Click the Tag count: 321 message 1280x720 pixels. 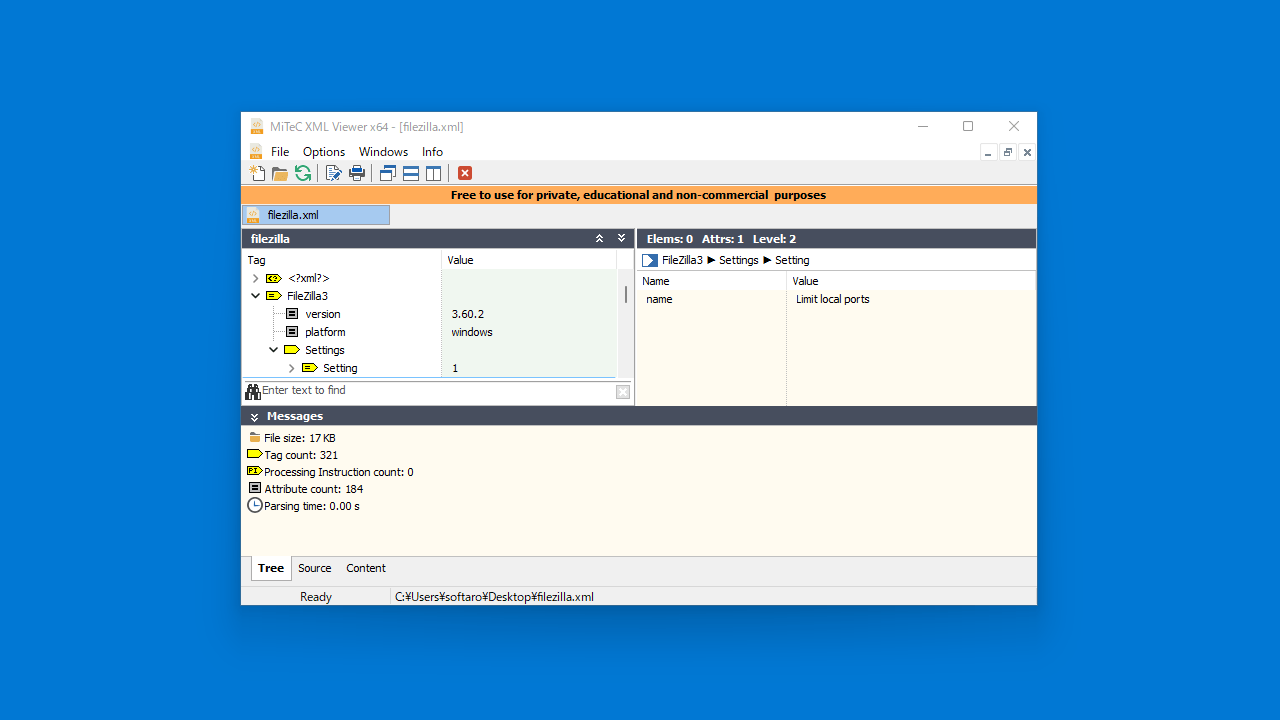[x=301, y=455]
